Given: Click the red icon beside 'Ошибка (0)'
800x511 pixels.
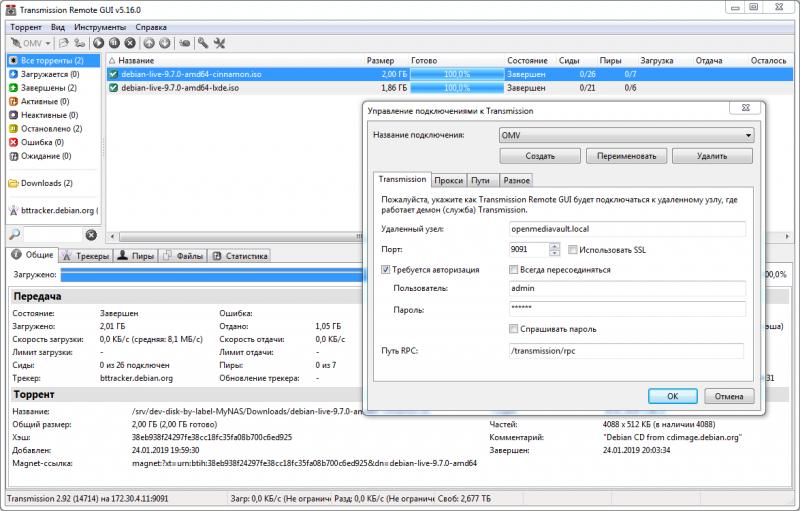Looking at the screenshot, I should [14, 142].
